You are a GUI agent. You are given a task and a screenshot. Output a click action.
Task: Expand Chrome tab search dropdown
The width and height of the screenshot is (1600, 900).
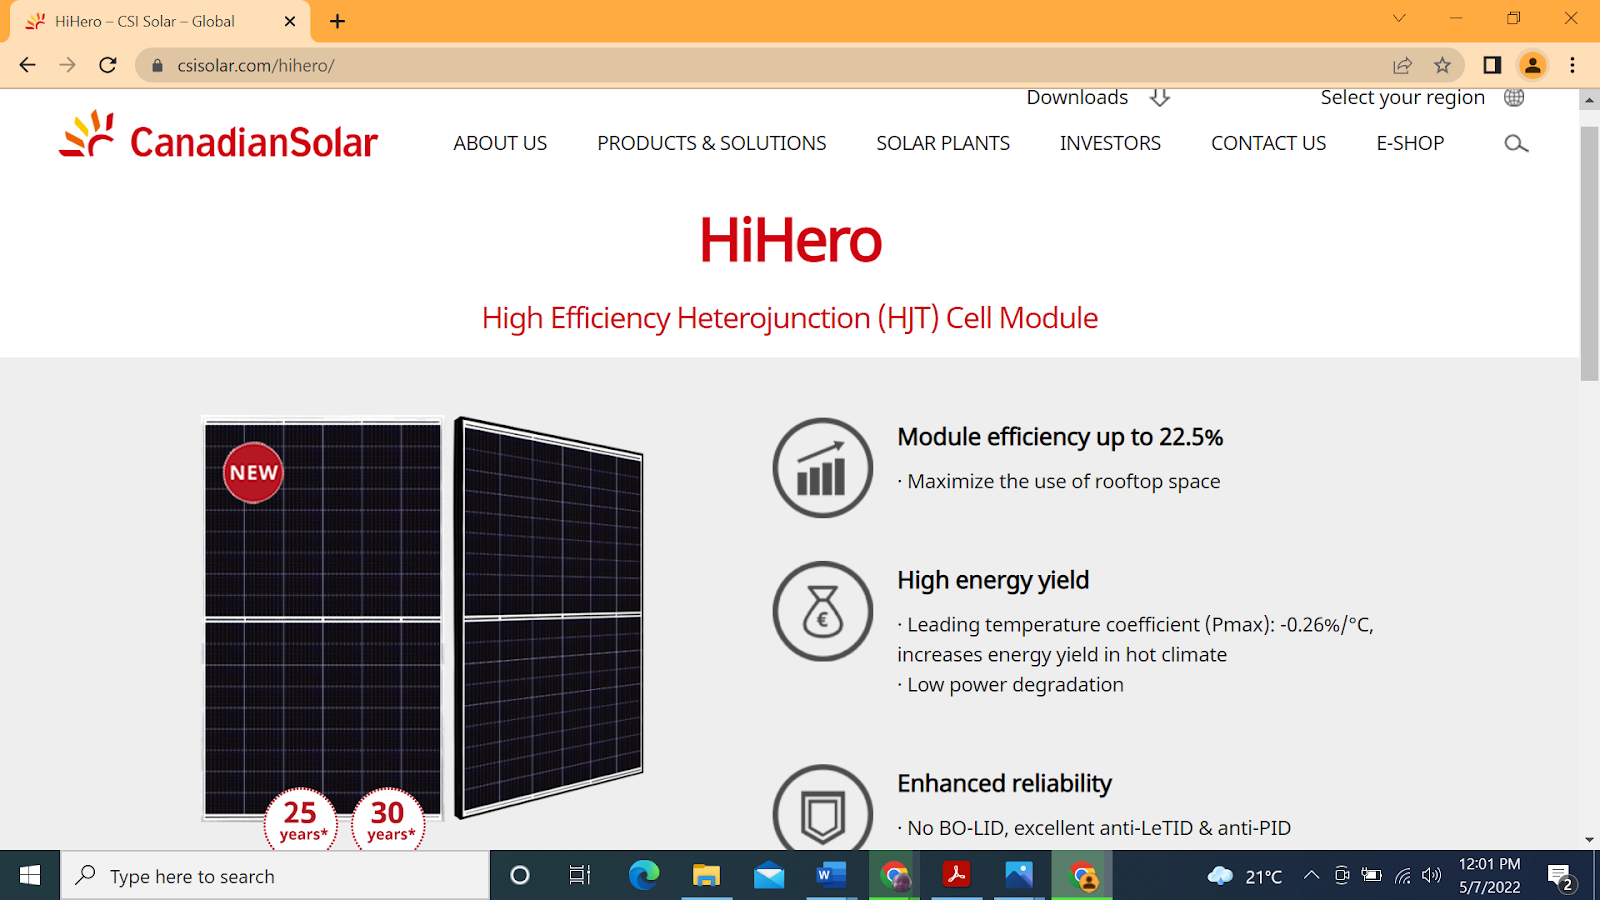point(1399,19)
